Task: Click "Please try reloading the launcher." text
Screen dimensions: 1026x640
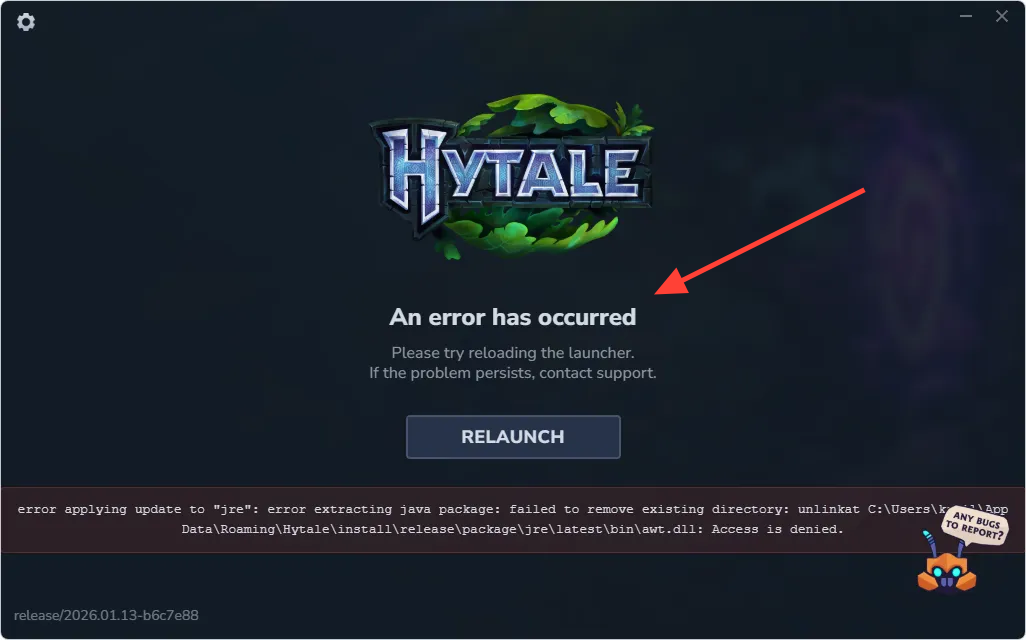Action: pyautogui.click(x=513, y=353)
